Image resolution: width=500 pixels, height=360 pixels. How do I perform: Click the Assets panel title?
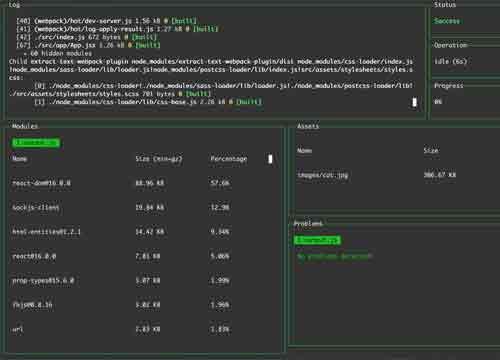[308, 126]
